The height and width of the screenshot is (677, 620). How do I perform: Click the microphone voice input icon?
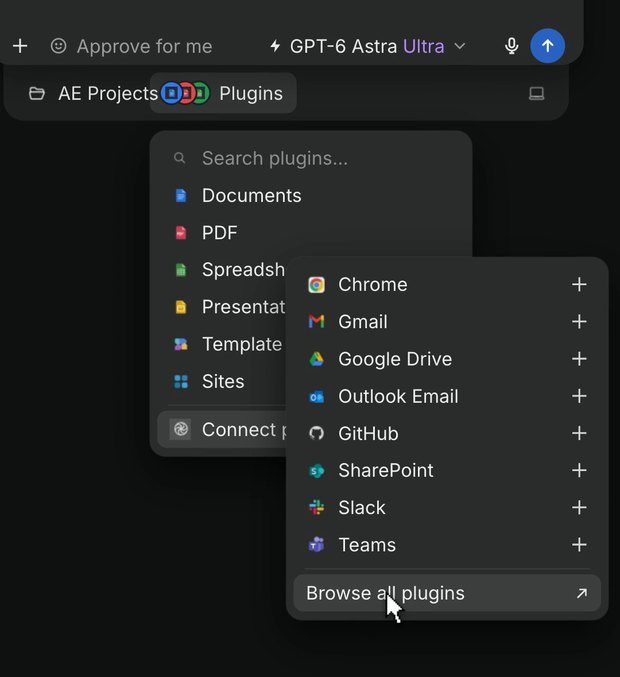tap(512, 46)
